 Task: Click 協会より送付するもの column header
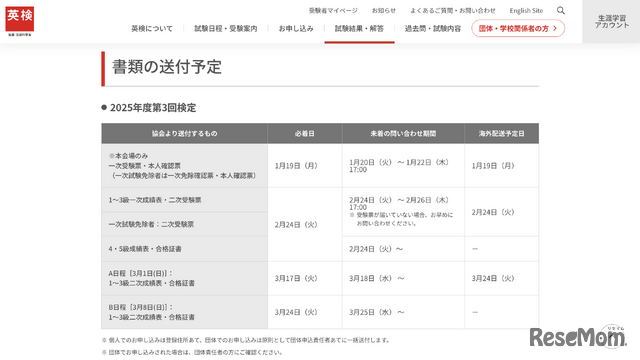tap(184, 133)
